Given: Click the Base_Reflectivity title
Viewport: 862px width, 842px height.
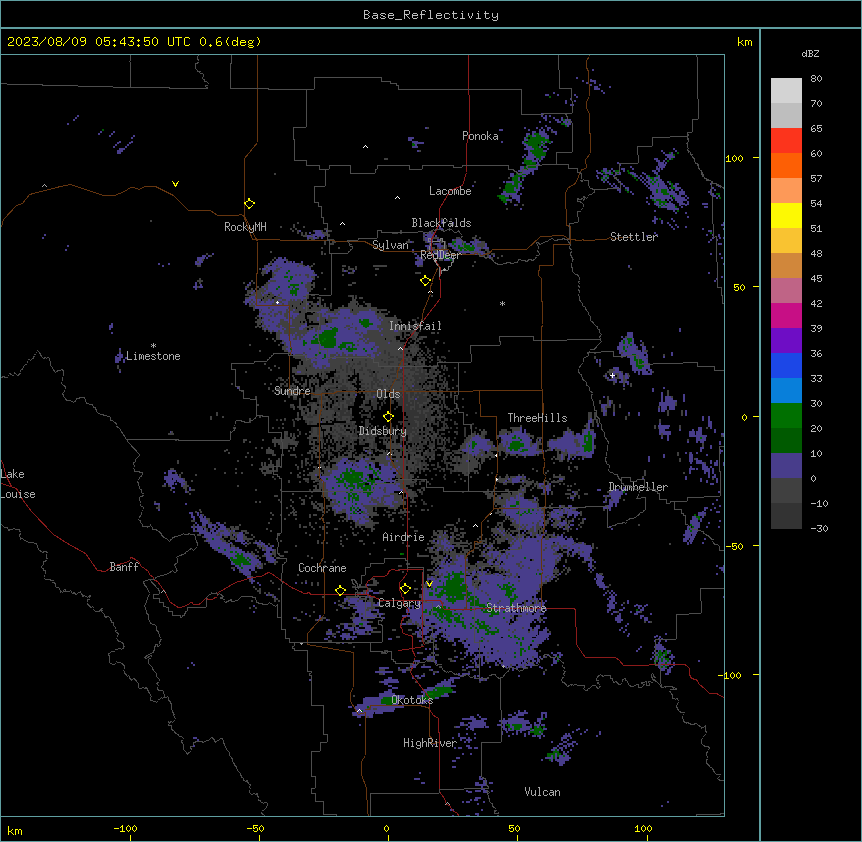Looking at the screenshot, I should (x=431, y=15).
